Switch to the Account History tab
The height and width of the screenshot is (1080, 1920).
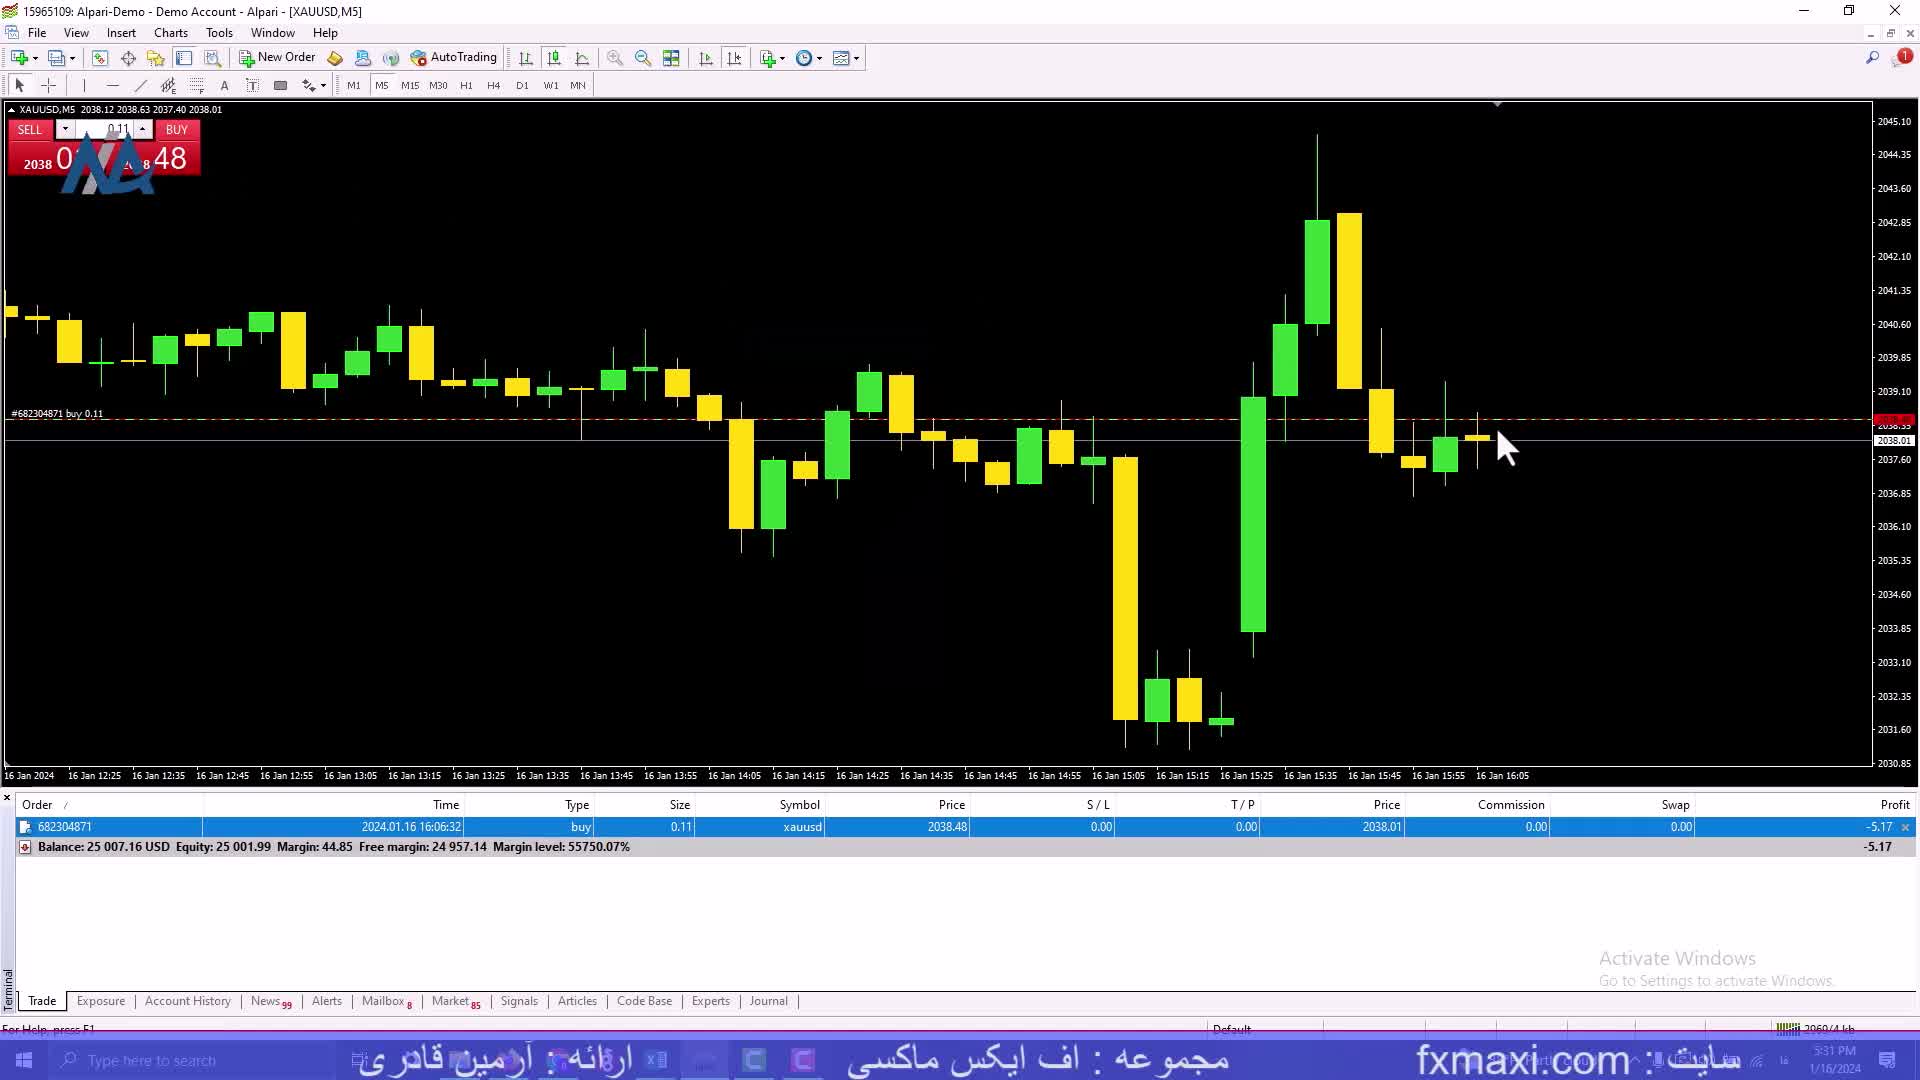(187, 1001)
